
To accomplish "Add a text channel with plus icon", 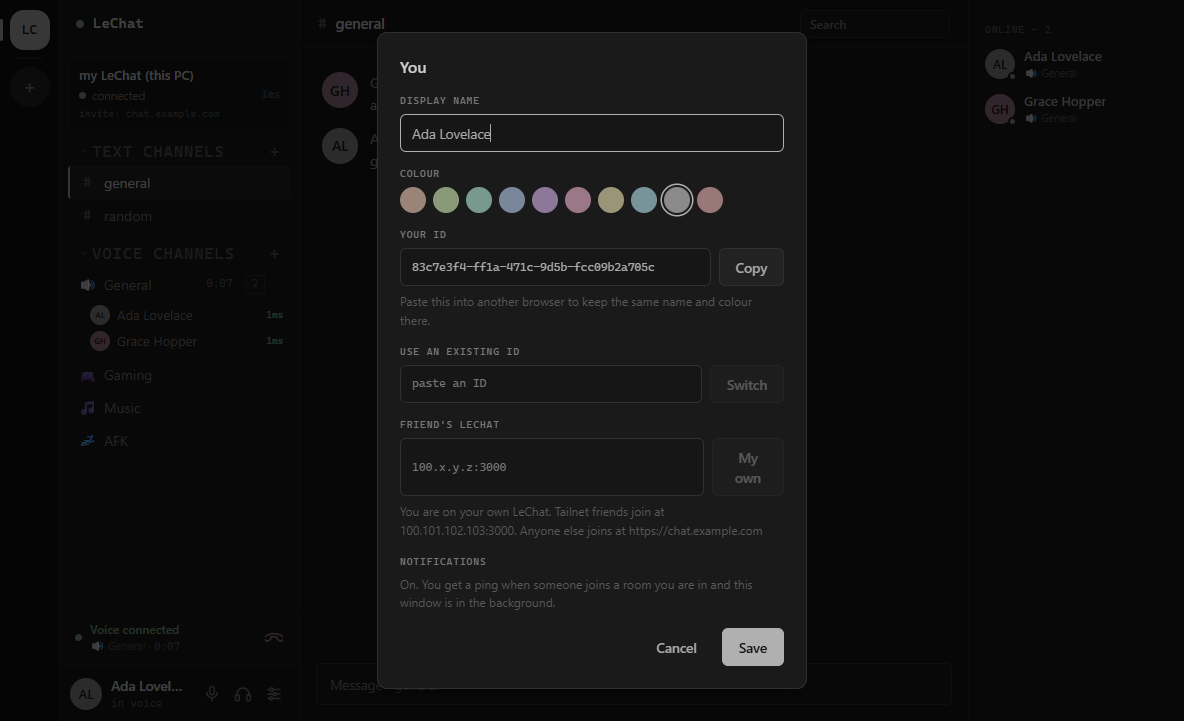I will tap(274, 152).
